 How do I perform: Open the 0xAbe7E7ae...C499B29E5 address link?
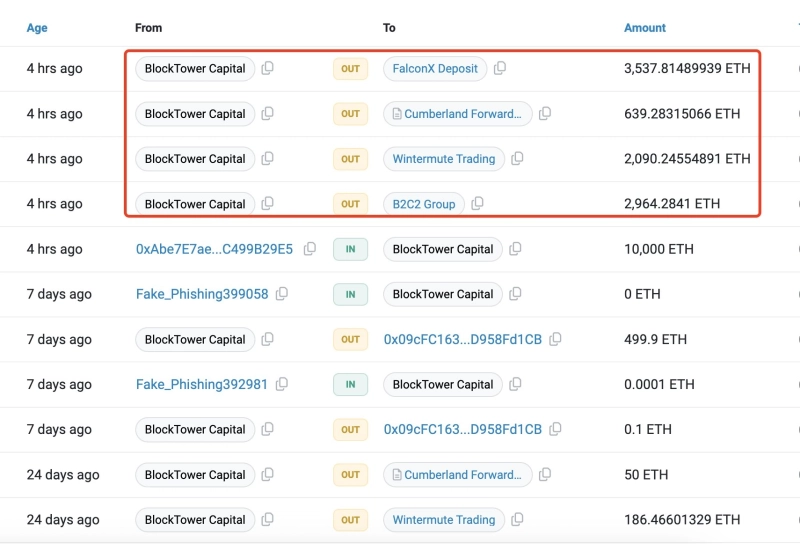(214, 249)
